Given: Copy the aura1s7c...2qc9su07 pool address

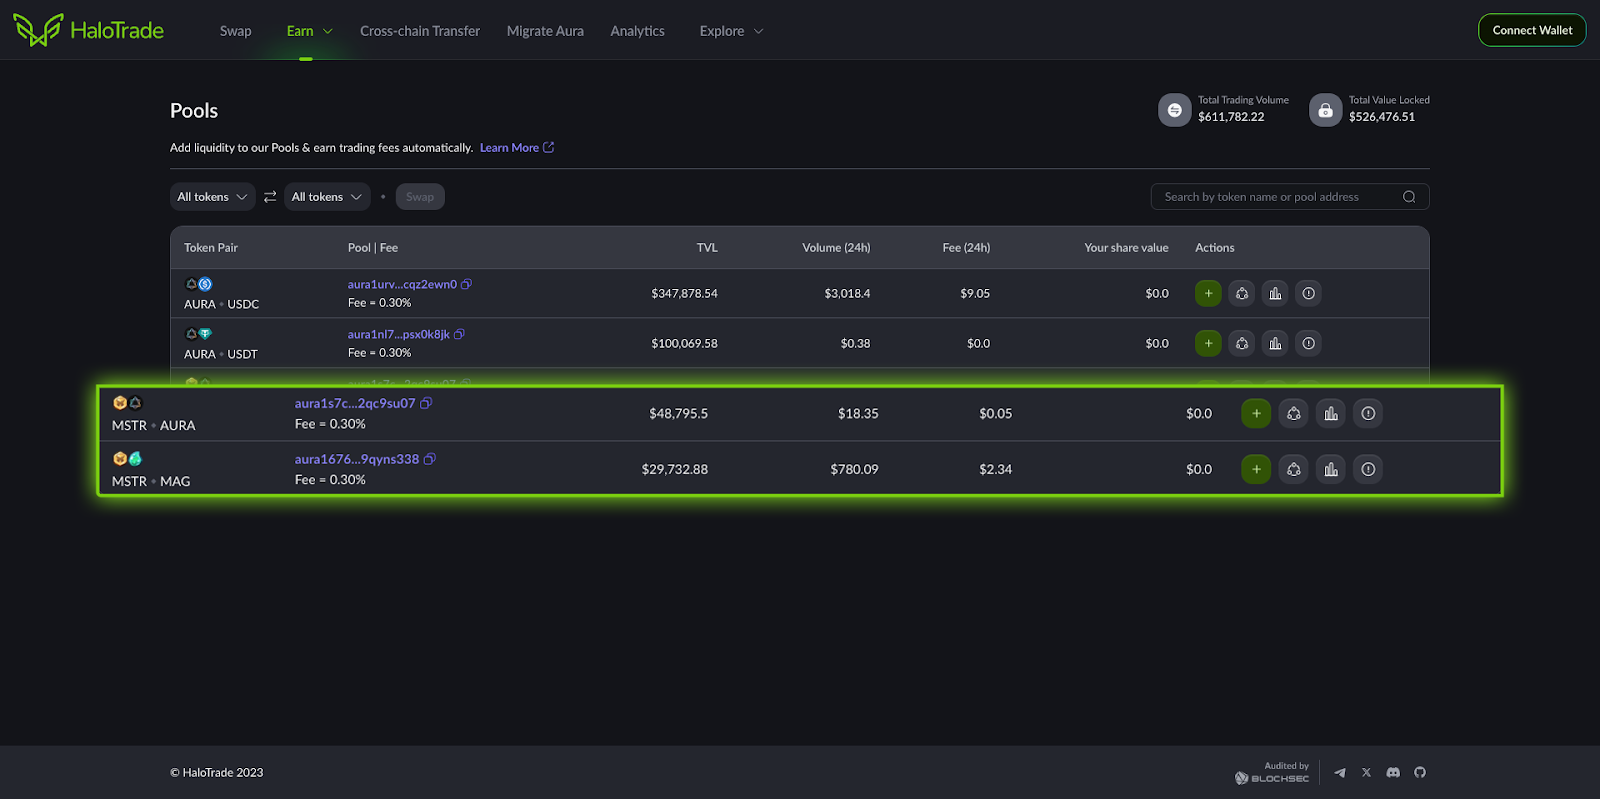Looking at the screenshot, I should (x=426, y=403).
